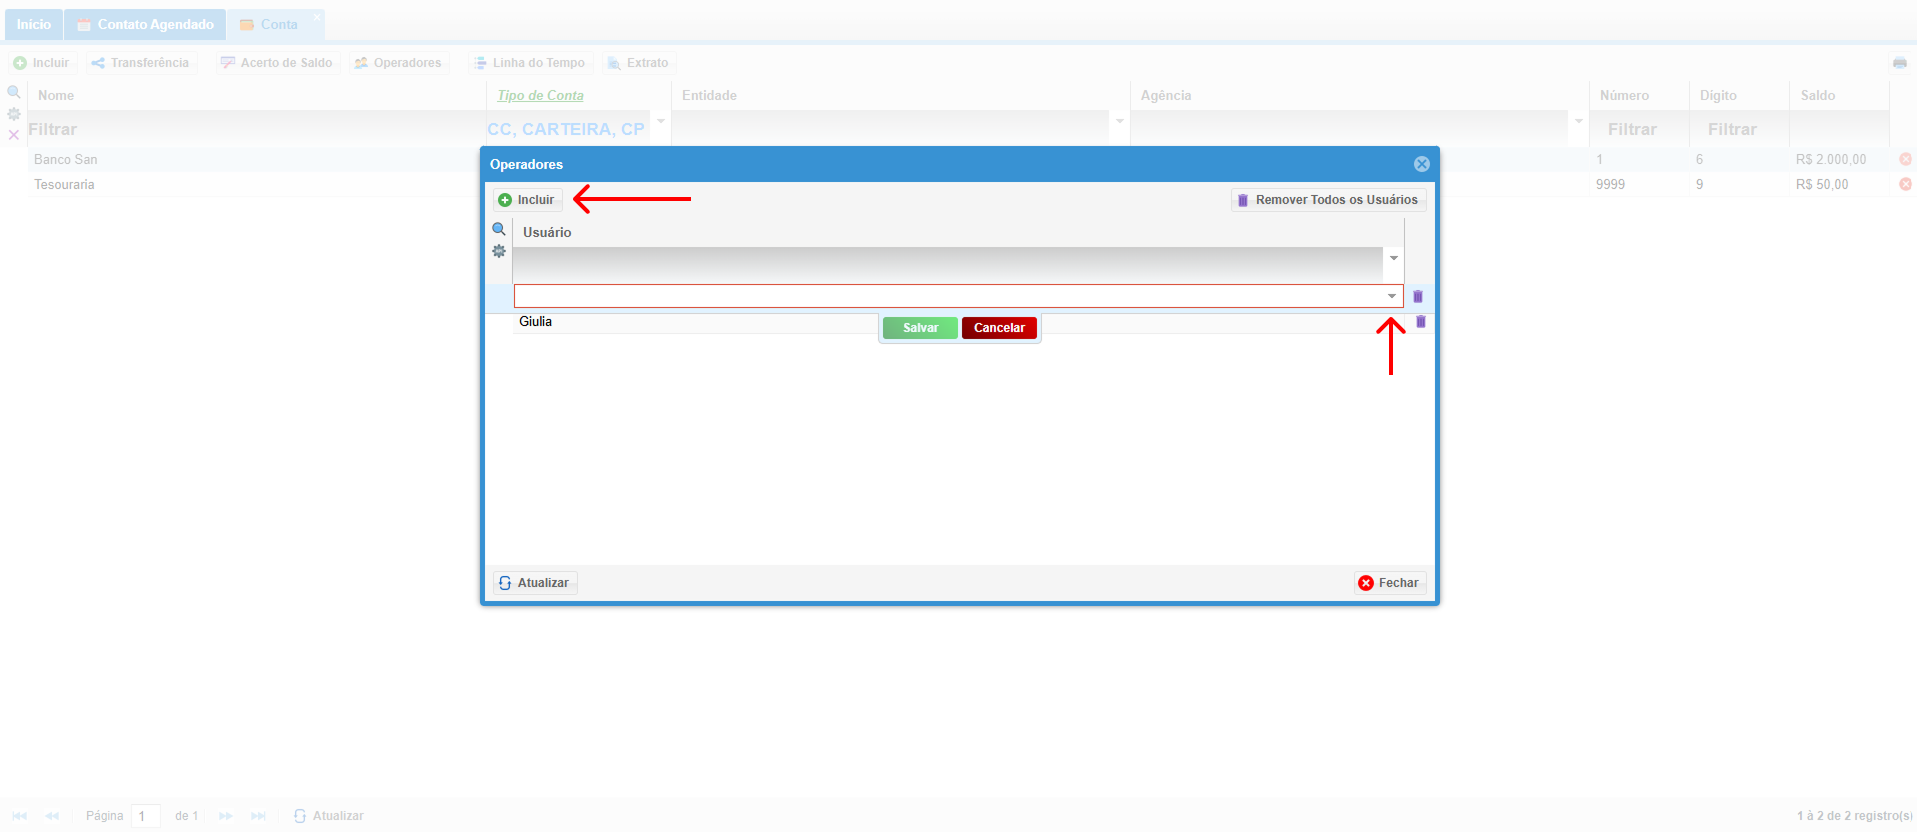Open the new user combo box dropdown arrow
The image size is (1917, 832).
pos(1391,296)
